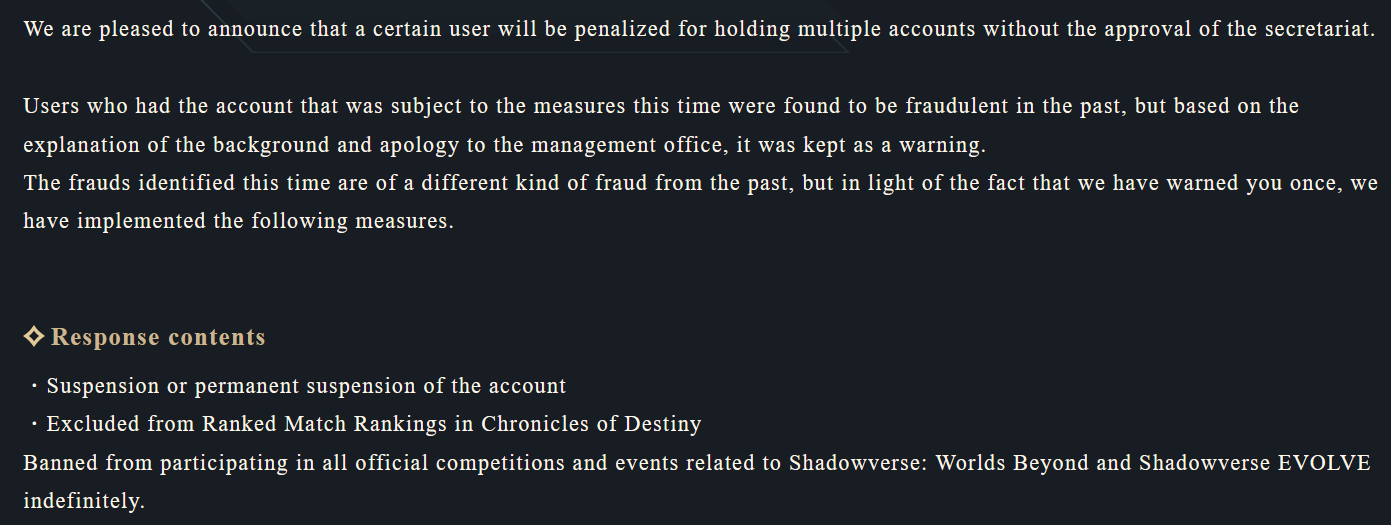Click the line starting Users who had the account
This screenshot has height=525, width=1391.
pos(661,106)
